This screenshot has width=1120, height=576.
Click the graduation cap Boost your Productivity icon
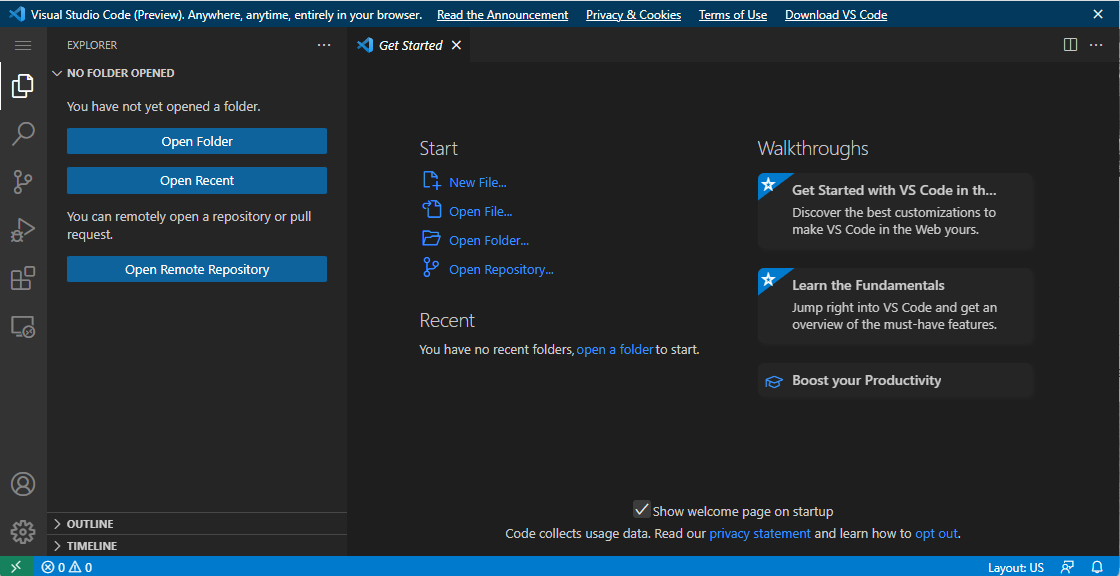tap(774, 381)
